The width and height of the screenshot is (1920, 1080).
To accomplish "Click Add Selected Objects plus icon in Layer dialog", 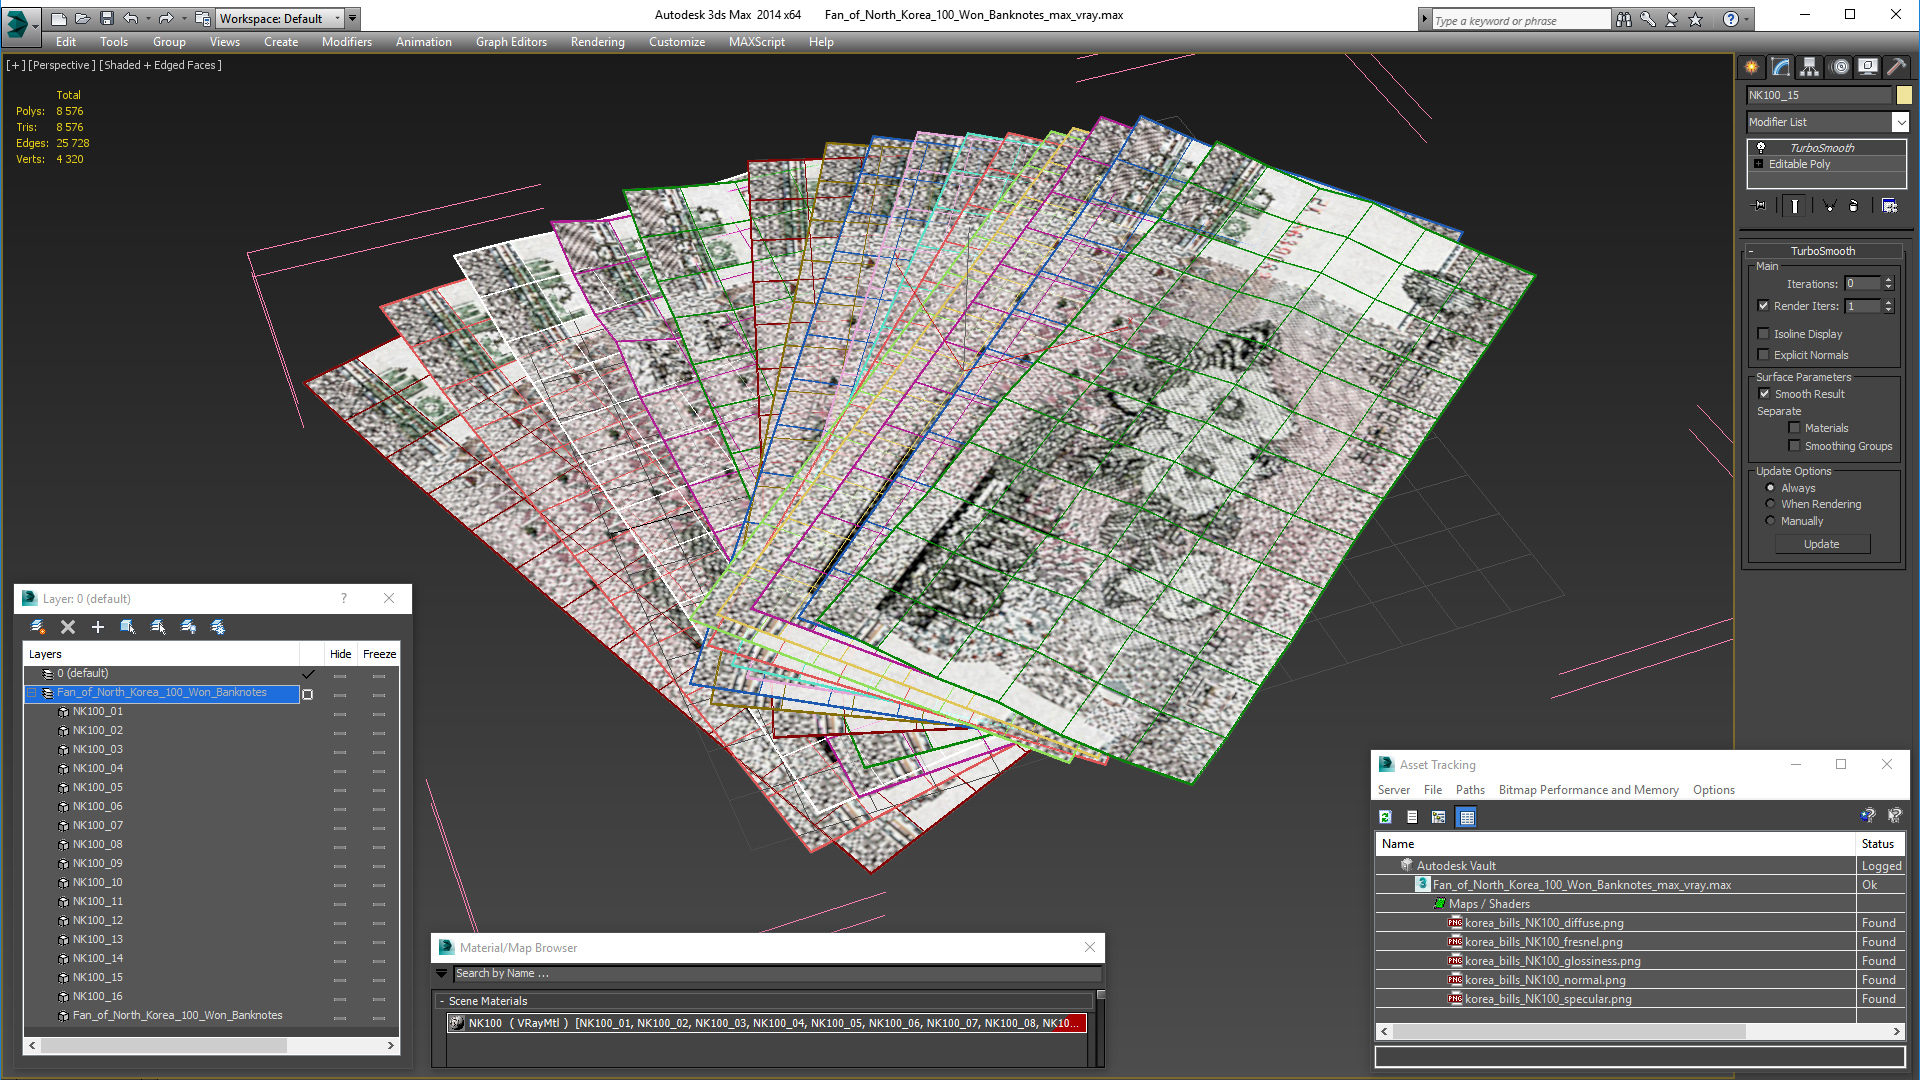I will (x=98, y=627).
